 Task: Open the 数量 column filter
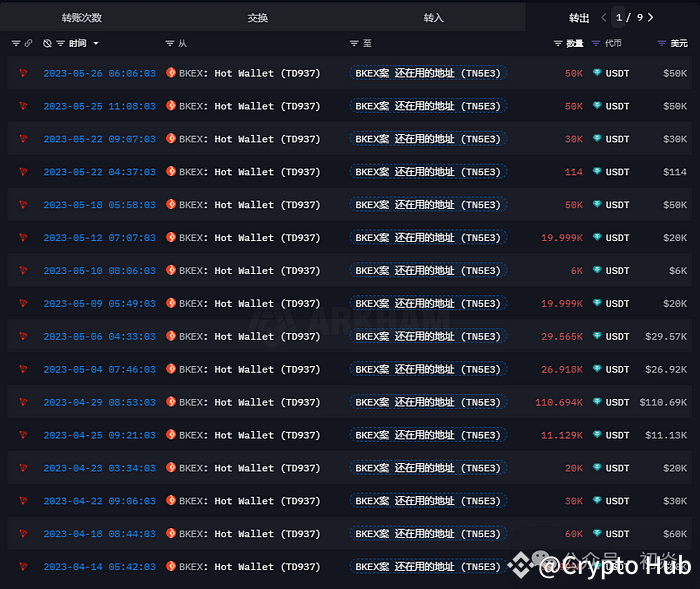point(558,43)
